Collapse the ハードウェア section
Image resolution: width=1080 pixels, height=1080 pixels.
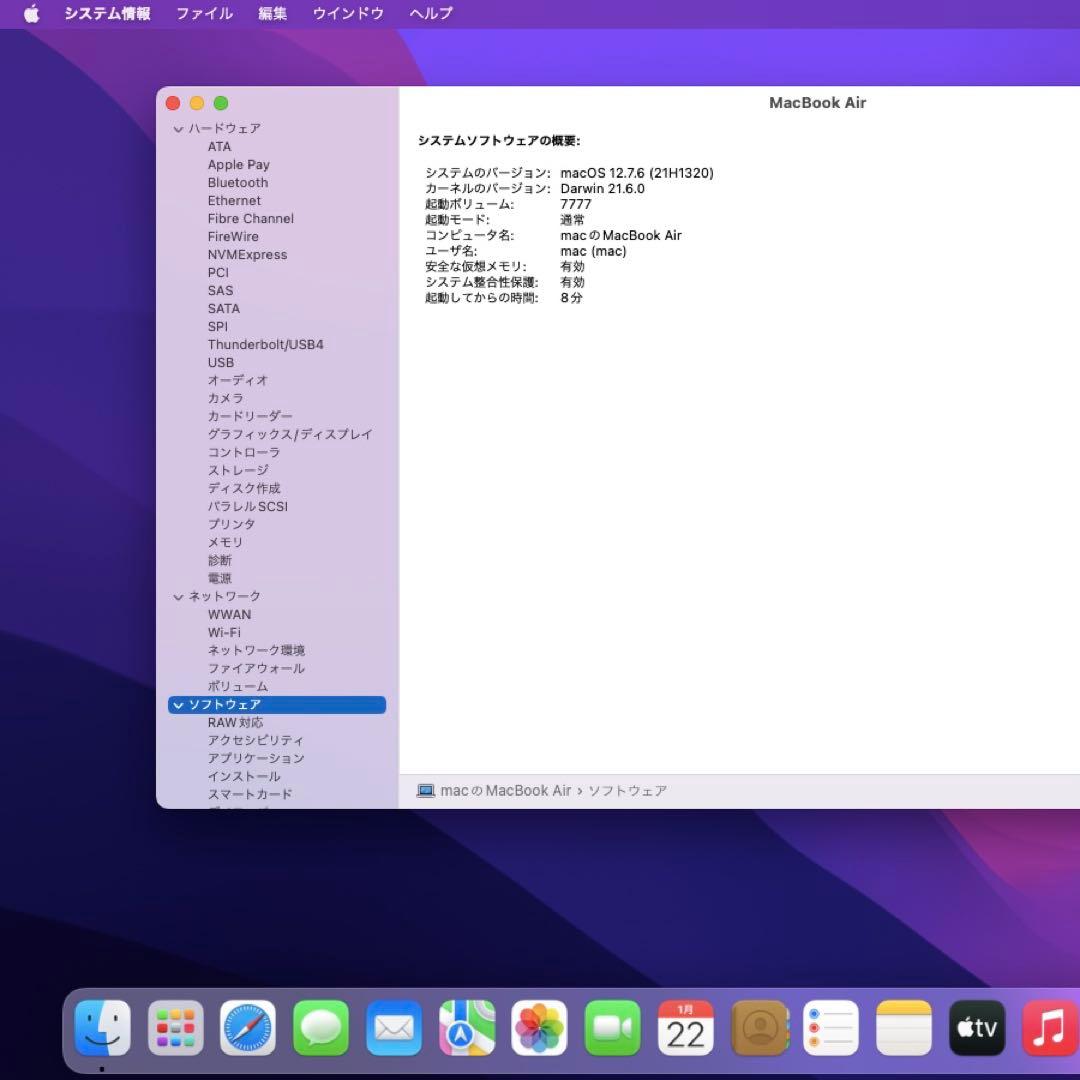tap(178, 128)
